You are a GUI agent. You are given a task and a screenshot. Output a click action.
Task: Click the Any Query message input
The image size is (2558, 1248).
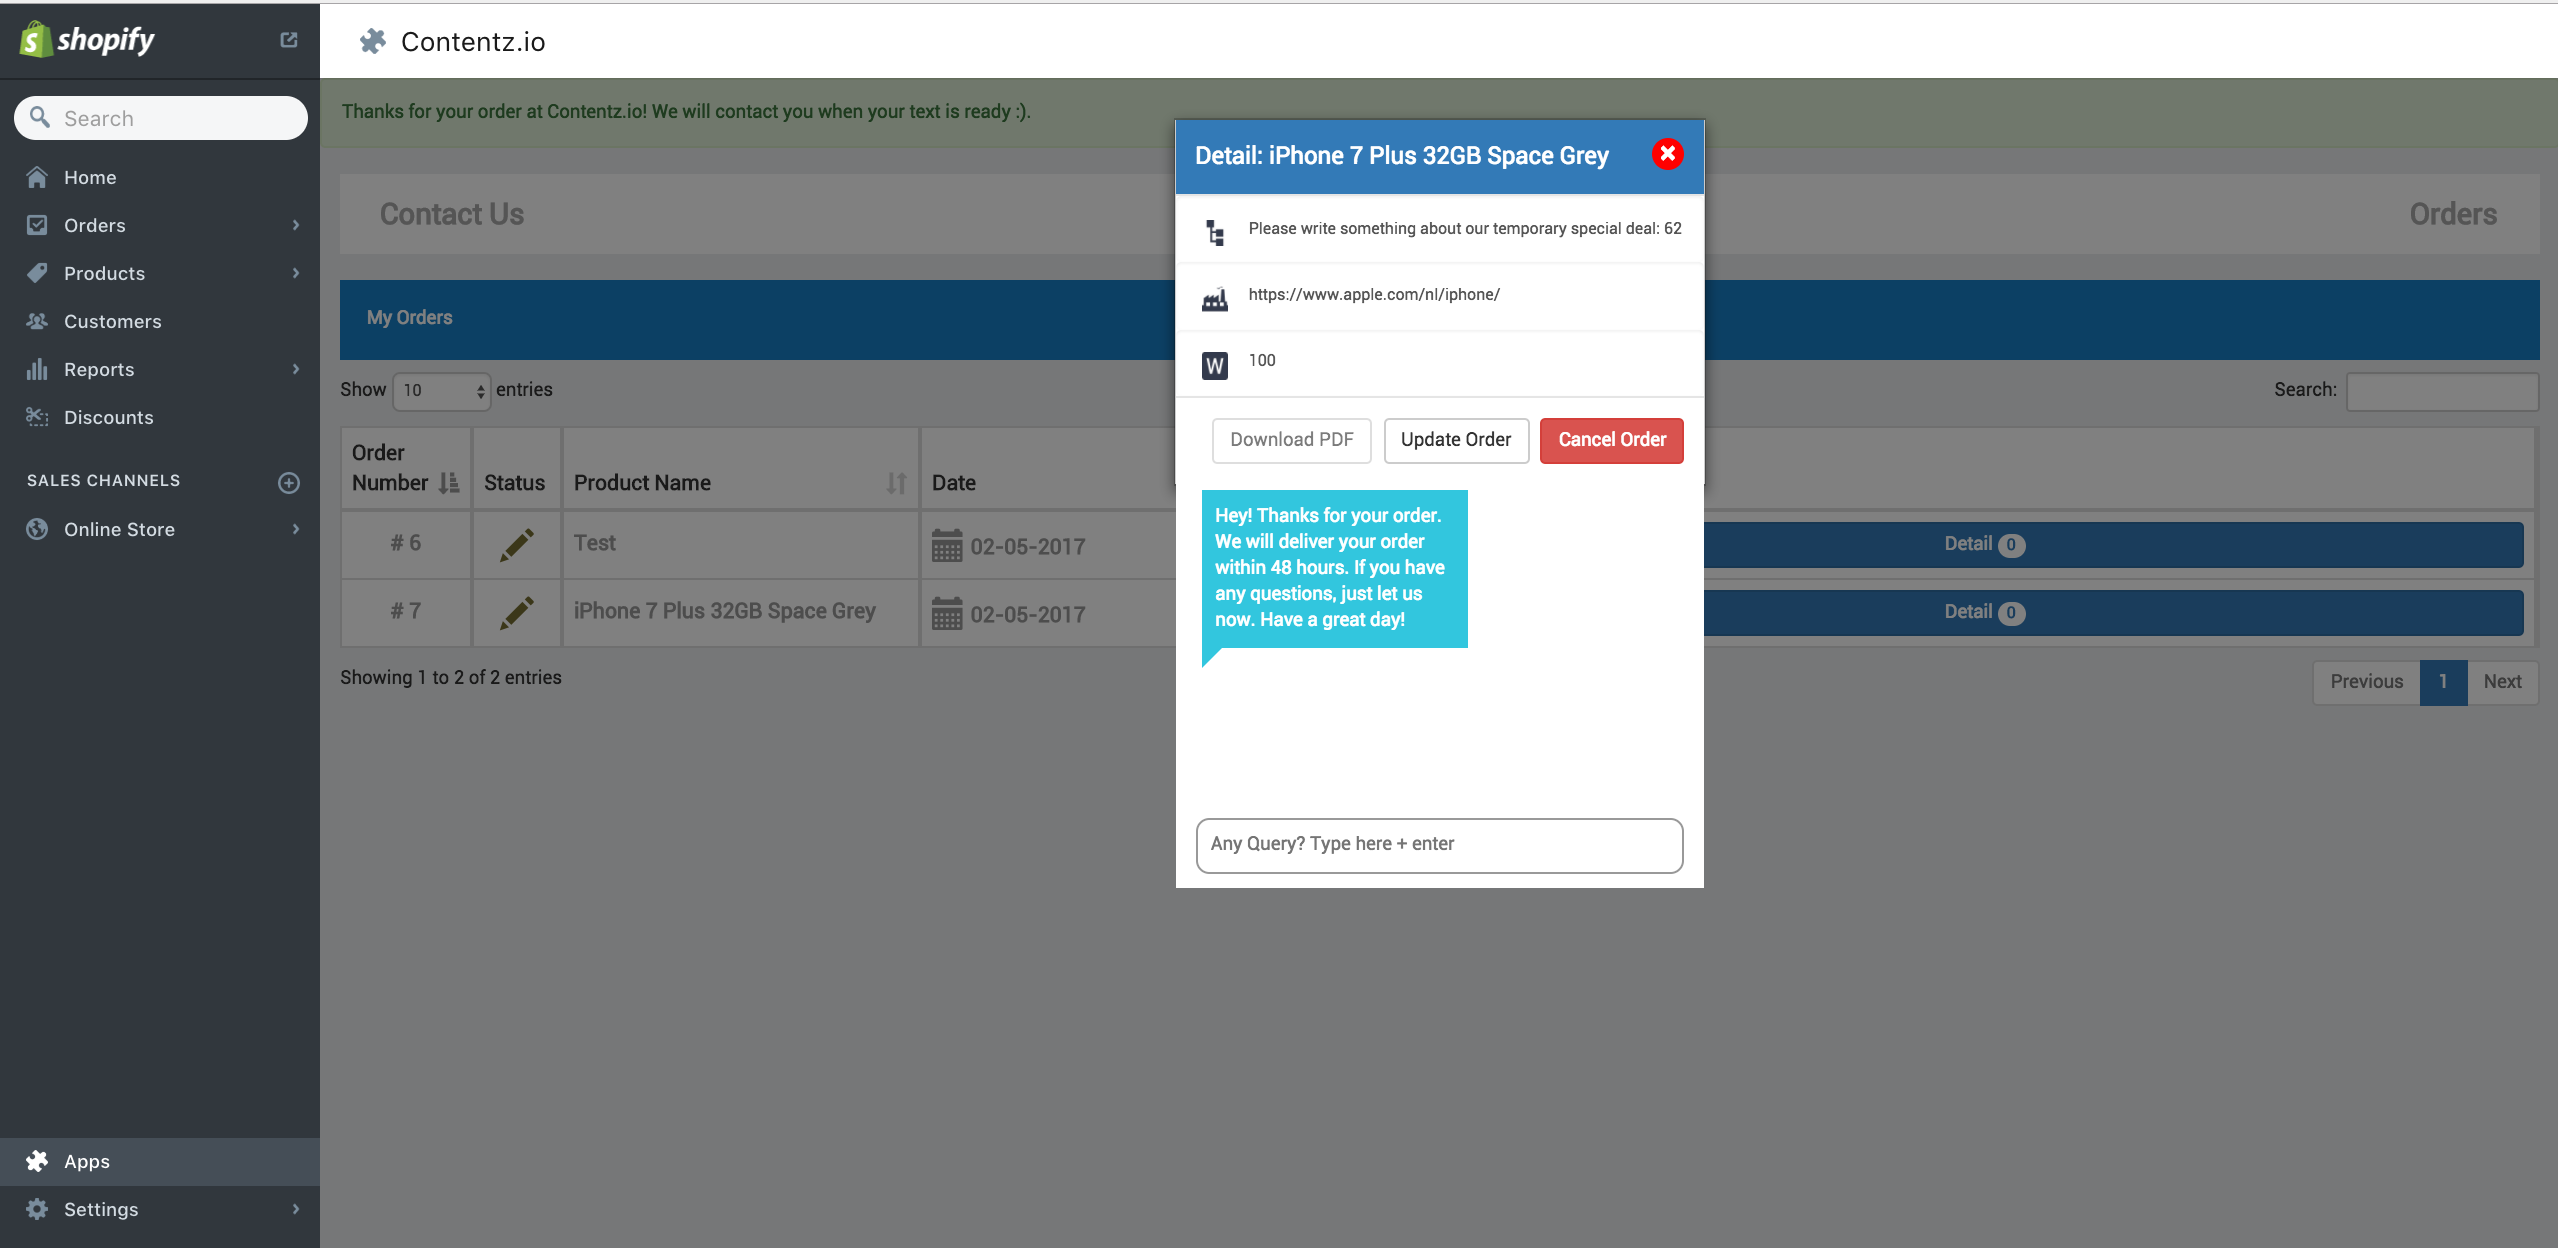1439,845
